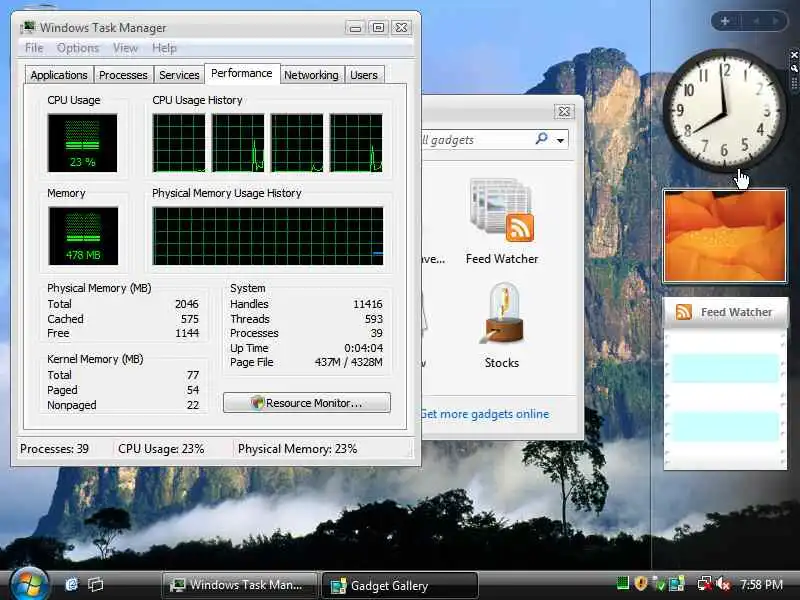This screenshot has width=800, height=600.
Task: Click the Up Time value 0:04:04
Action: pyautogui.click(x=363, y=348)
